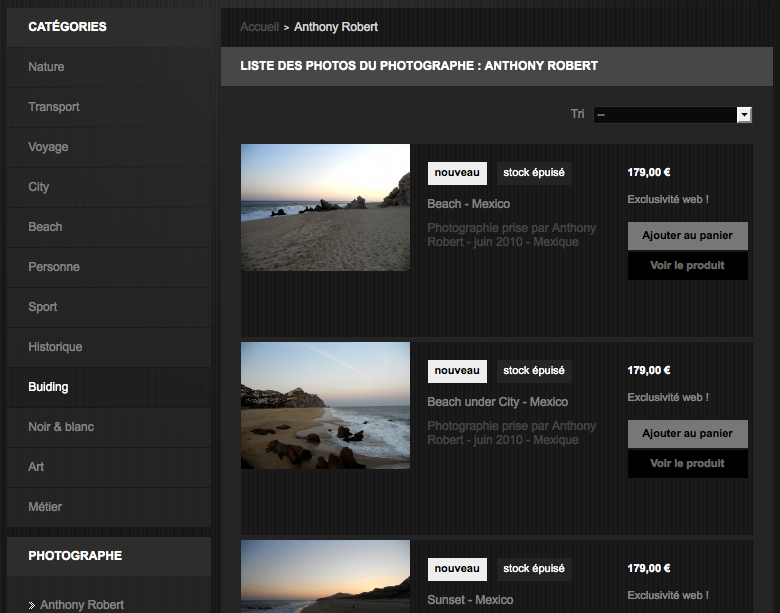The width and height of the screenshot is (780, 613).
Task: Click the Beach under City description text
Action: click(x=511, y=433)
